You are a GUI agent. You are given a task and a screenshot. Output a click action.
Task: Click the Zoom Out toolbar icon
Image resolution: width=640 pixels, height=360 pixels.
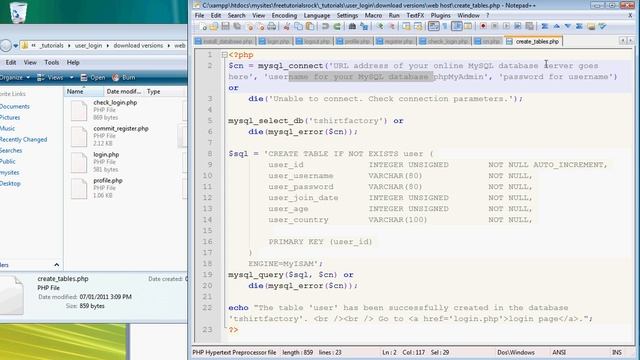coord(392,26)
